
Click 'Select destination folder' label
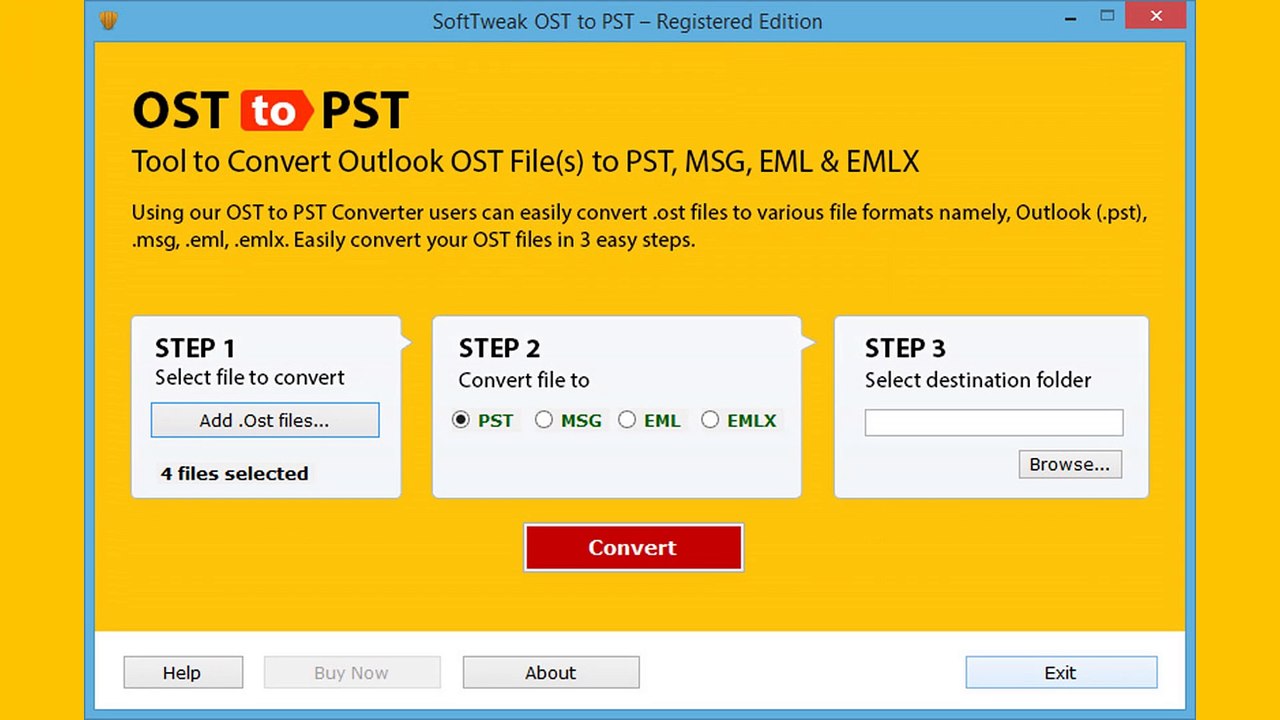click(x=978, y=380)
